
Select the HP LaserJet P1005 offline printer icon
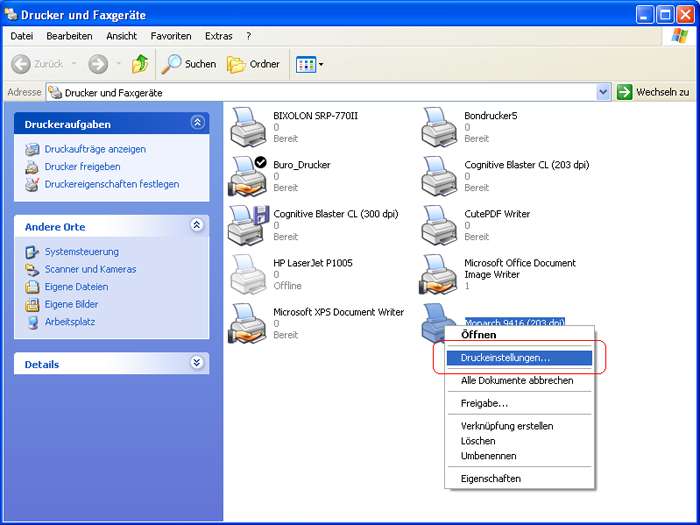pos(248,274)
